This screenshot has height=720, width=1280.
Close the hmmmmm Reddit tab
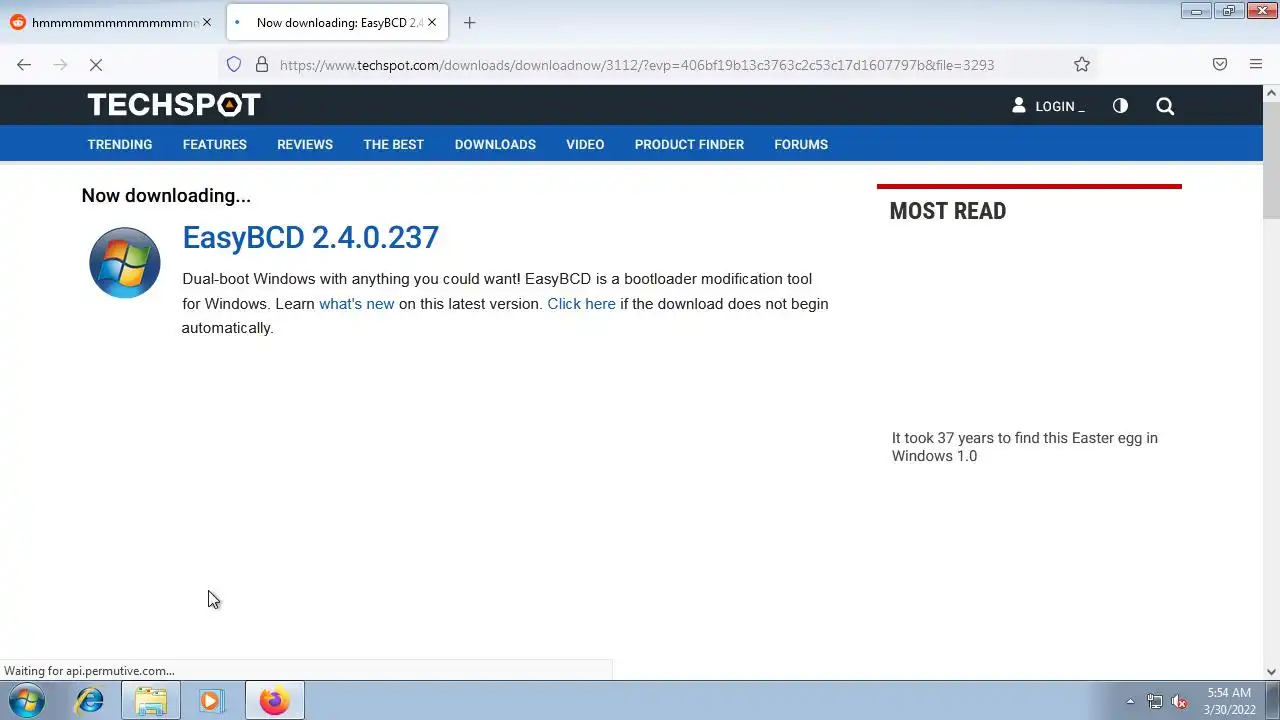(207, 22)
